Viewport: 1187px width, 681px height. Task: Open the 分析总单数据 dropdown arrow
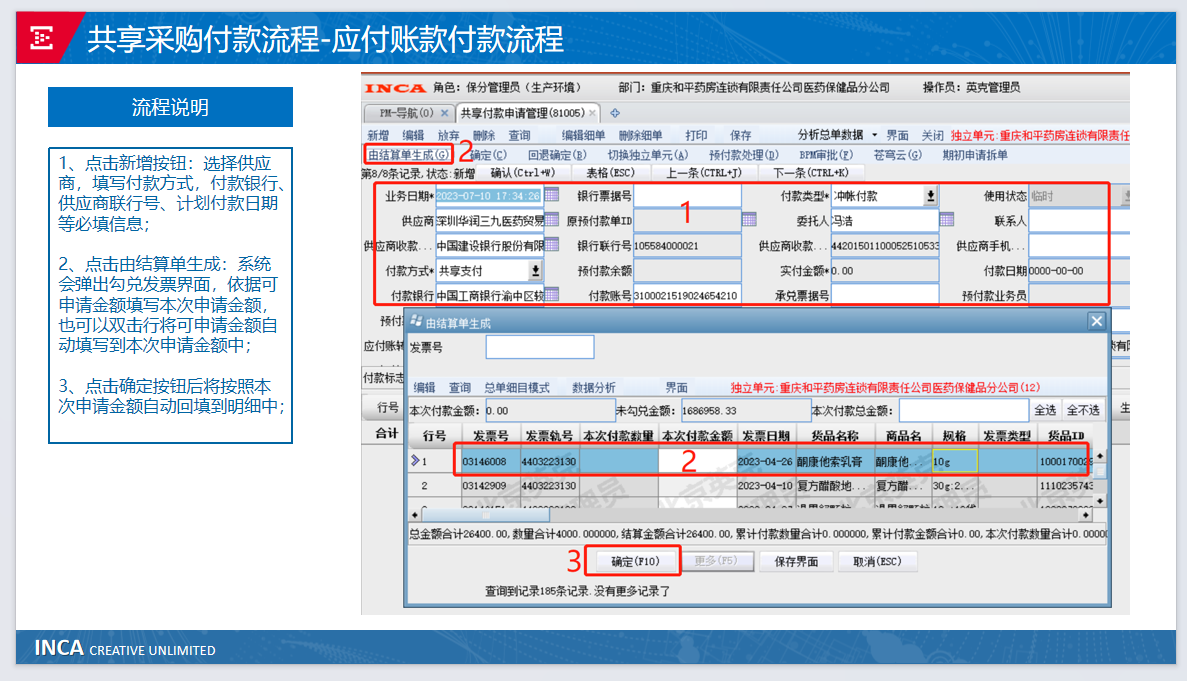click(874, 135)
